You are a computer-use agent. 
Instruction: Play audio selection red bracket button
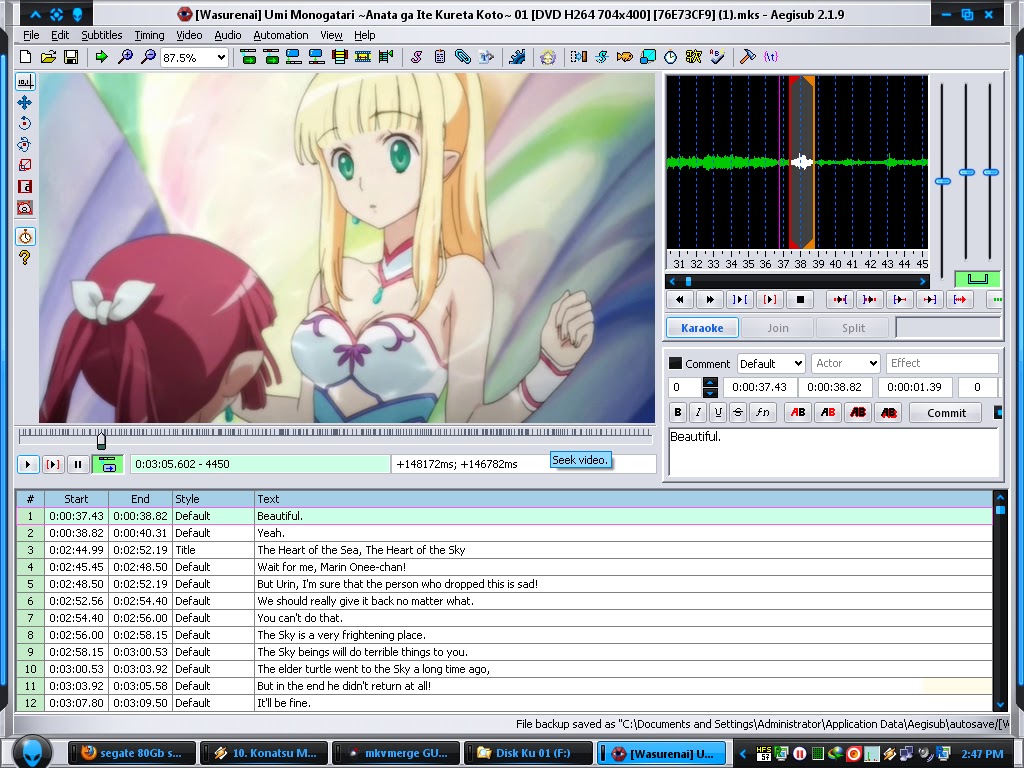click(770, 300)
